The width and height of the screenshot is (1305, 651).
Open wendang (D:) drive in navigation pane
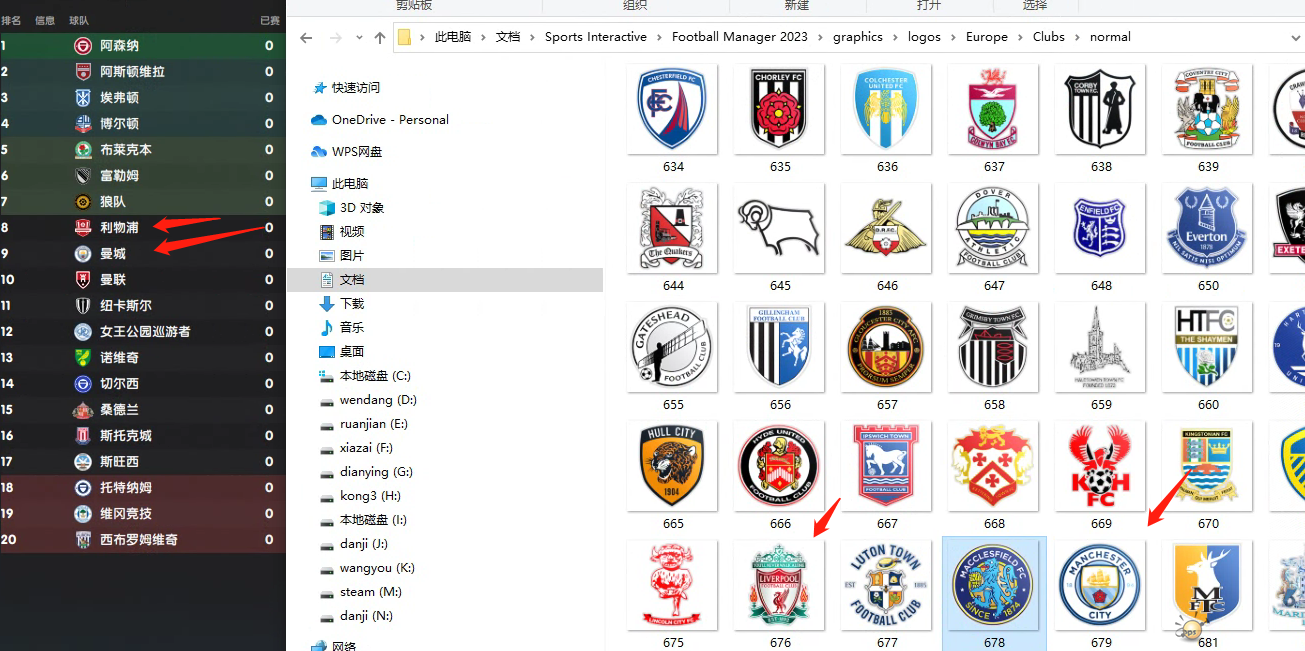click(378, 400)
